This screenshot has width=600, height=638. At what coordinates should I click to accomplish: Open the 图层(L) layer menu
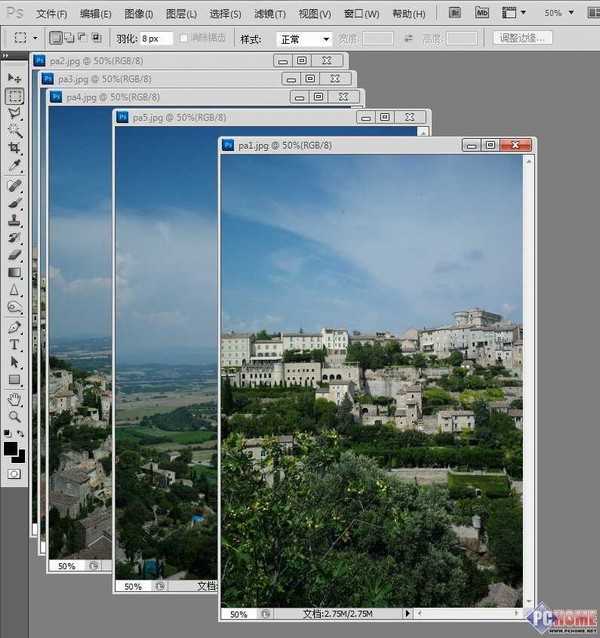(x=182, y=14)
